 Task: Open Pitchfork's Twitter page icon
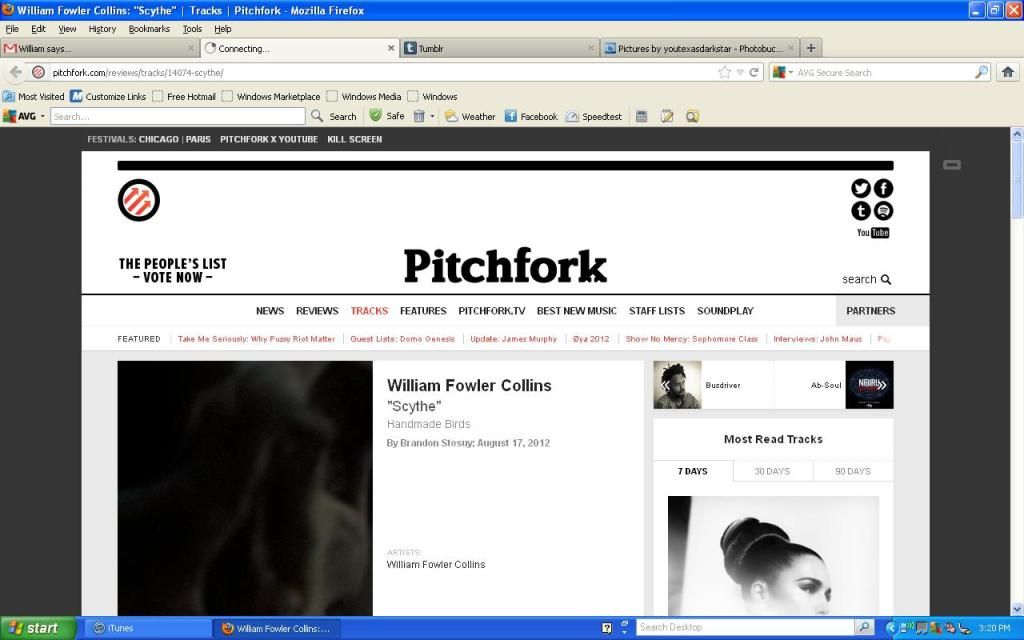pyautogui.click(x=860, y=188)
